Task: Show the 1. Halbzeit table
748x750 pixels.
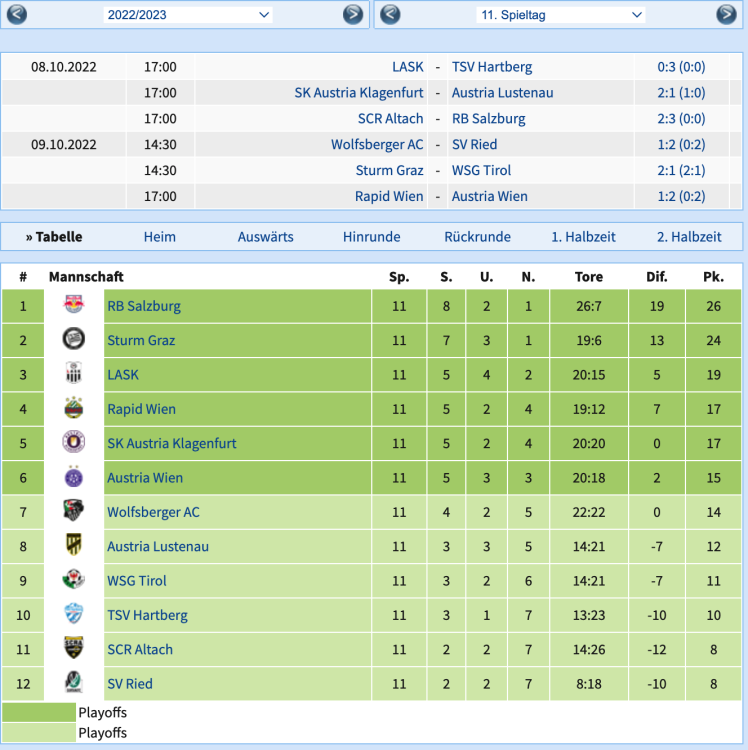Action: point(583,237)
